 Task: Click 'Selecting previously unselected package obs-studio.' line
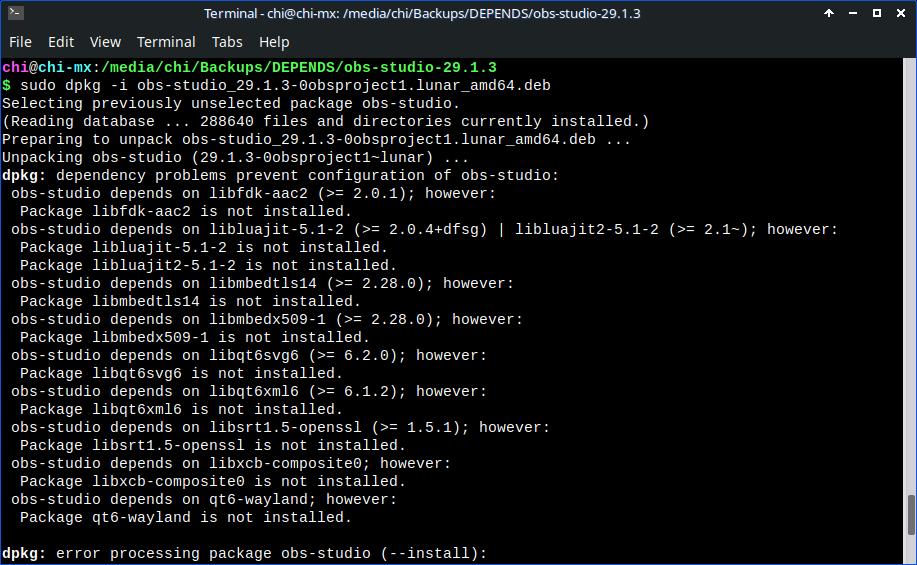[231, 104]
